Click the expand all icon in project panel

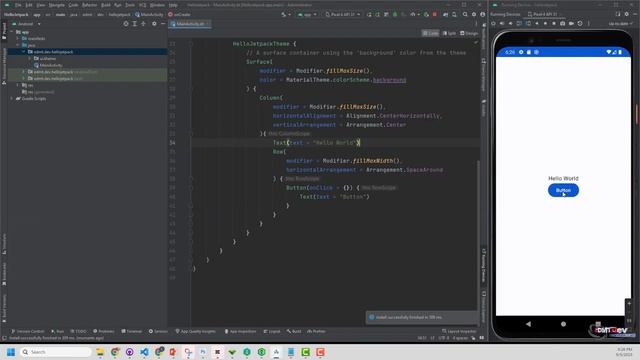134,24
